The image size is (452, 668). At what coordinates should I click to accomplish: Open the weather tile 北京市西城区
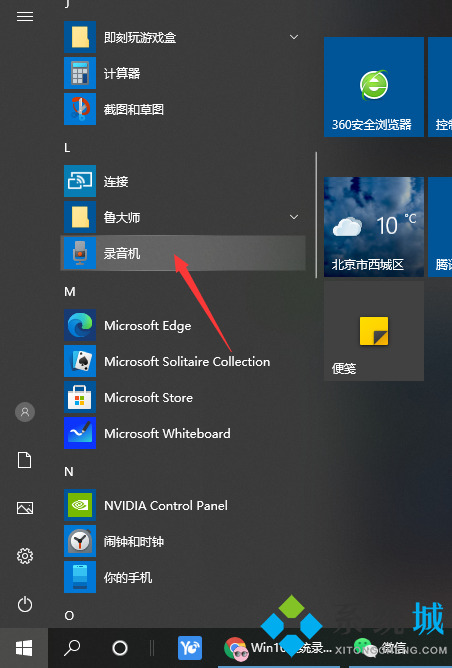click(374, 227)
